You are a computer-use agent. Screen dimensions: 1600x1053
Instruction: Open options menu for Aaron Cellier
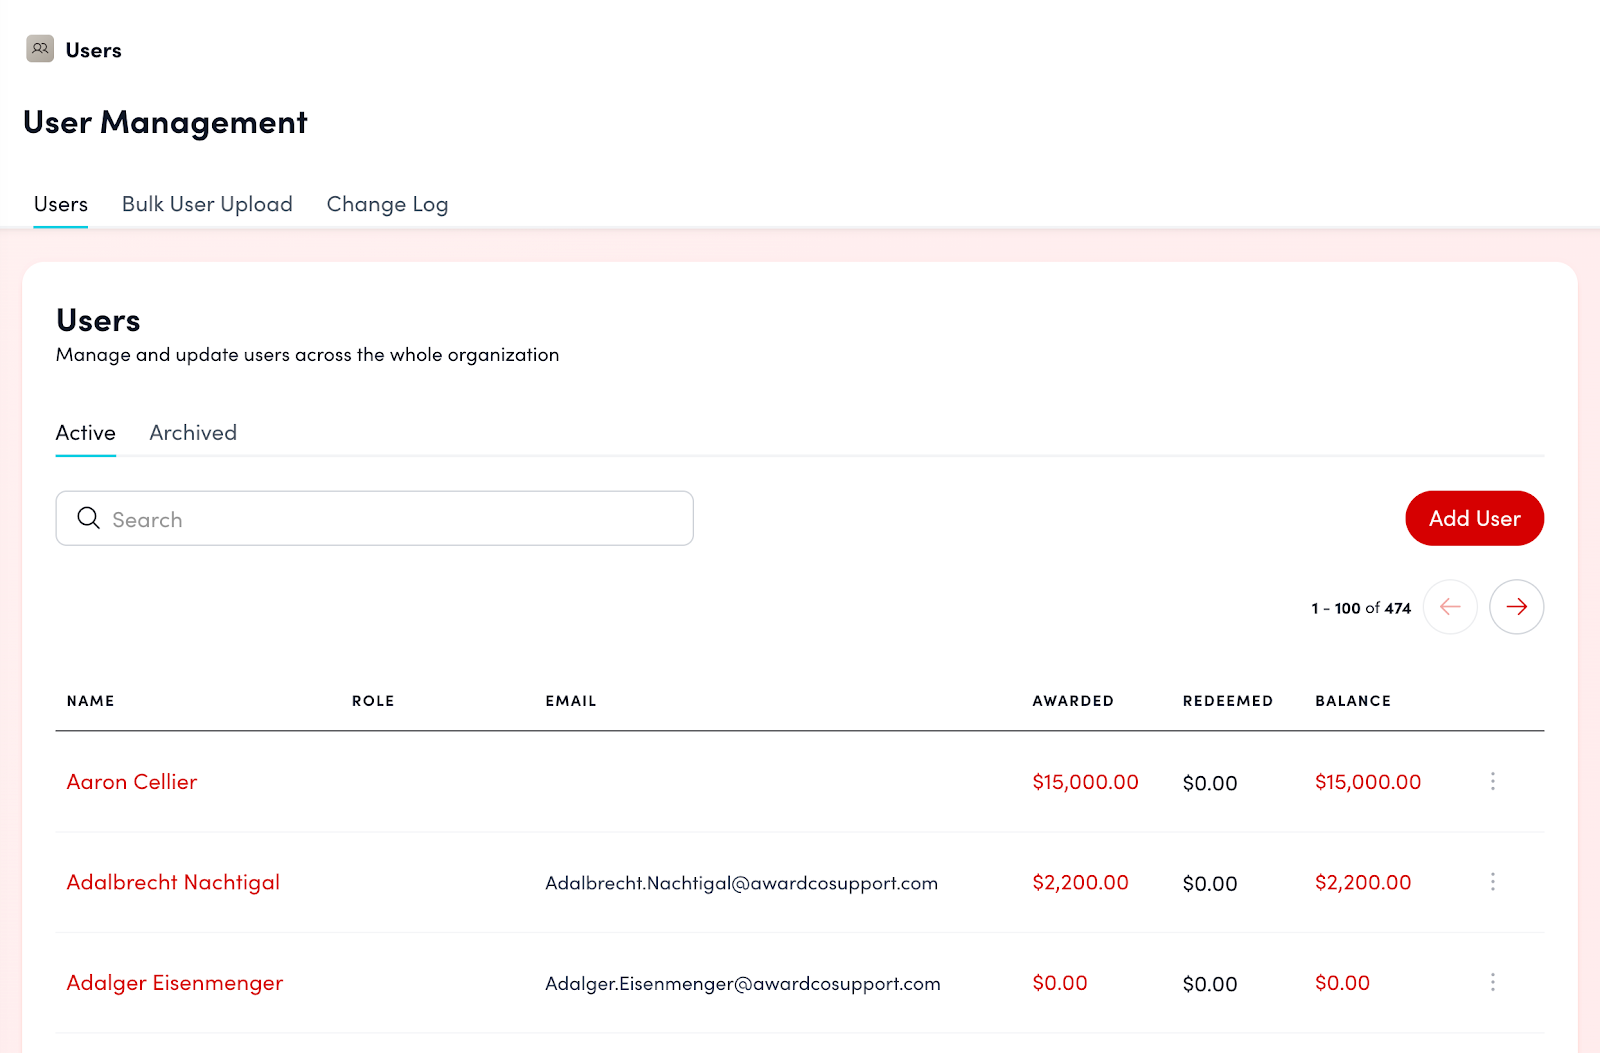(x=1492, y=782)
